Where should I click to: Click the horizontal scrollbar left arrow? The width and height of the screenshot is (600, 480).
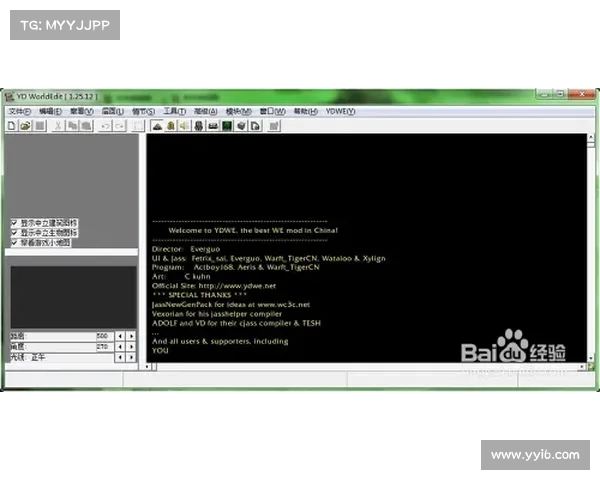[x=148, y=367]
